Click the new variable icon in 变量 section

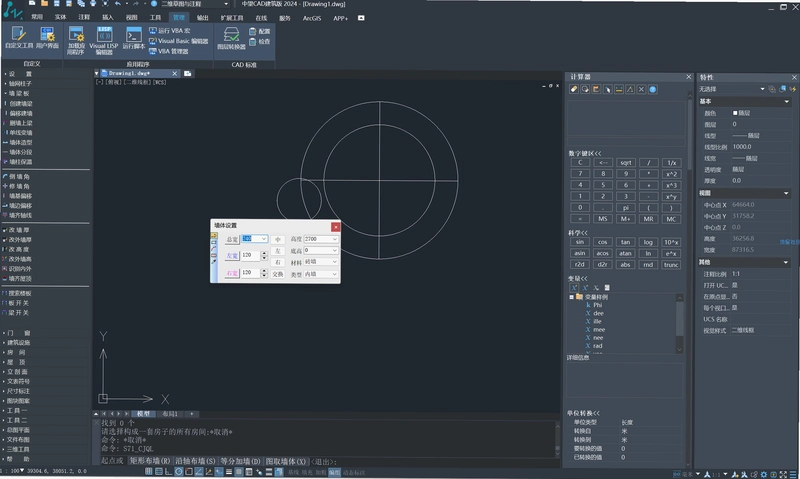coord(574,288)
